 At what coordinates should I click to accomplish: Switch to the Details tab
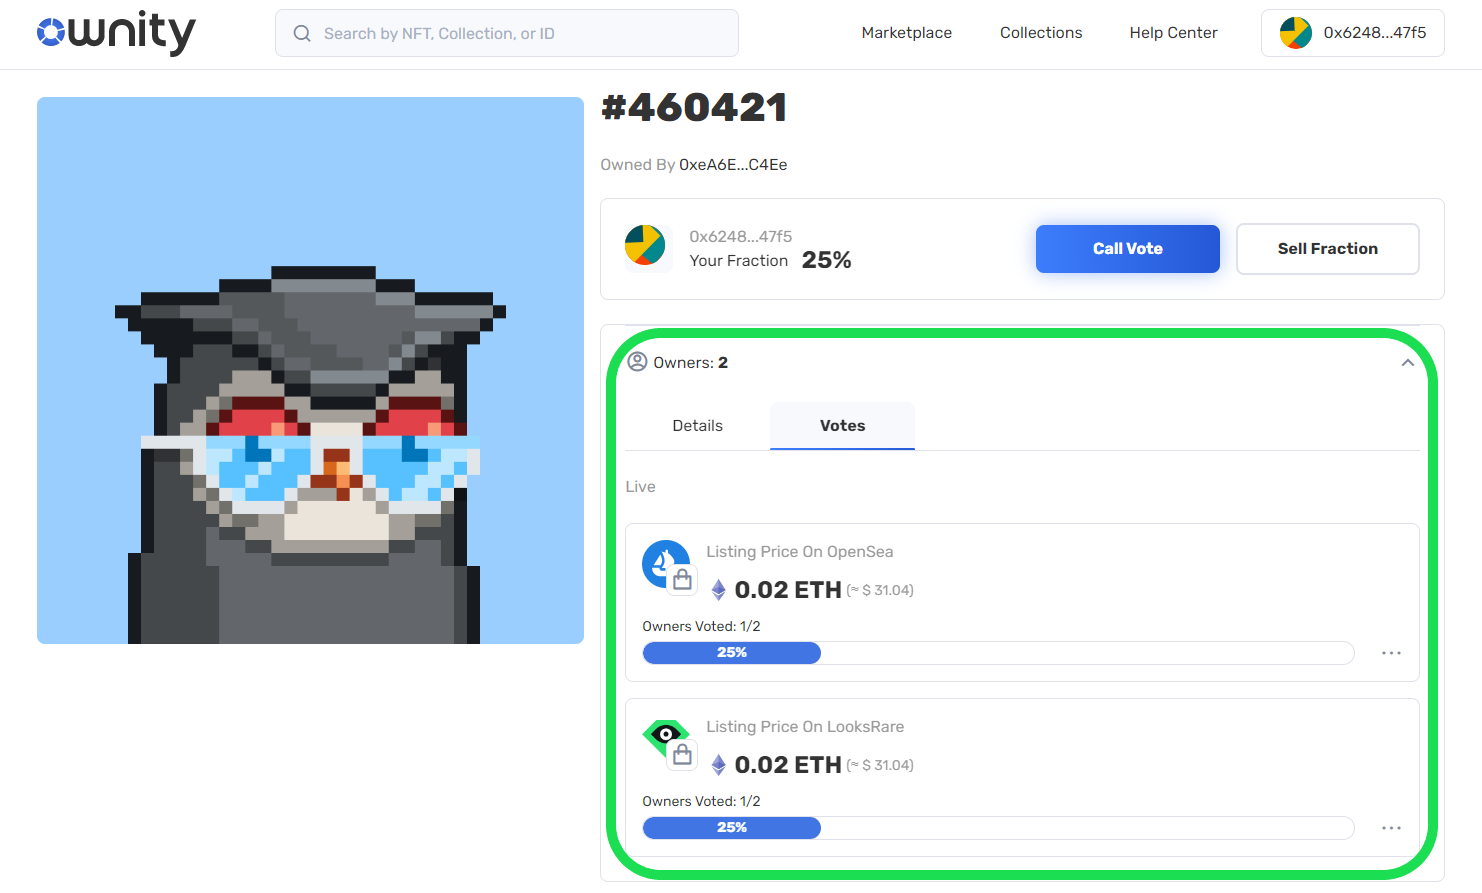pos(697,426)
